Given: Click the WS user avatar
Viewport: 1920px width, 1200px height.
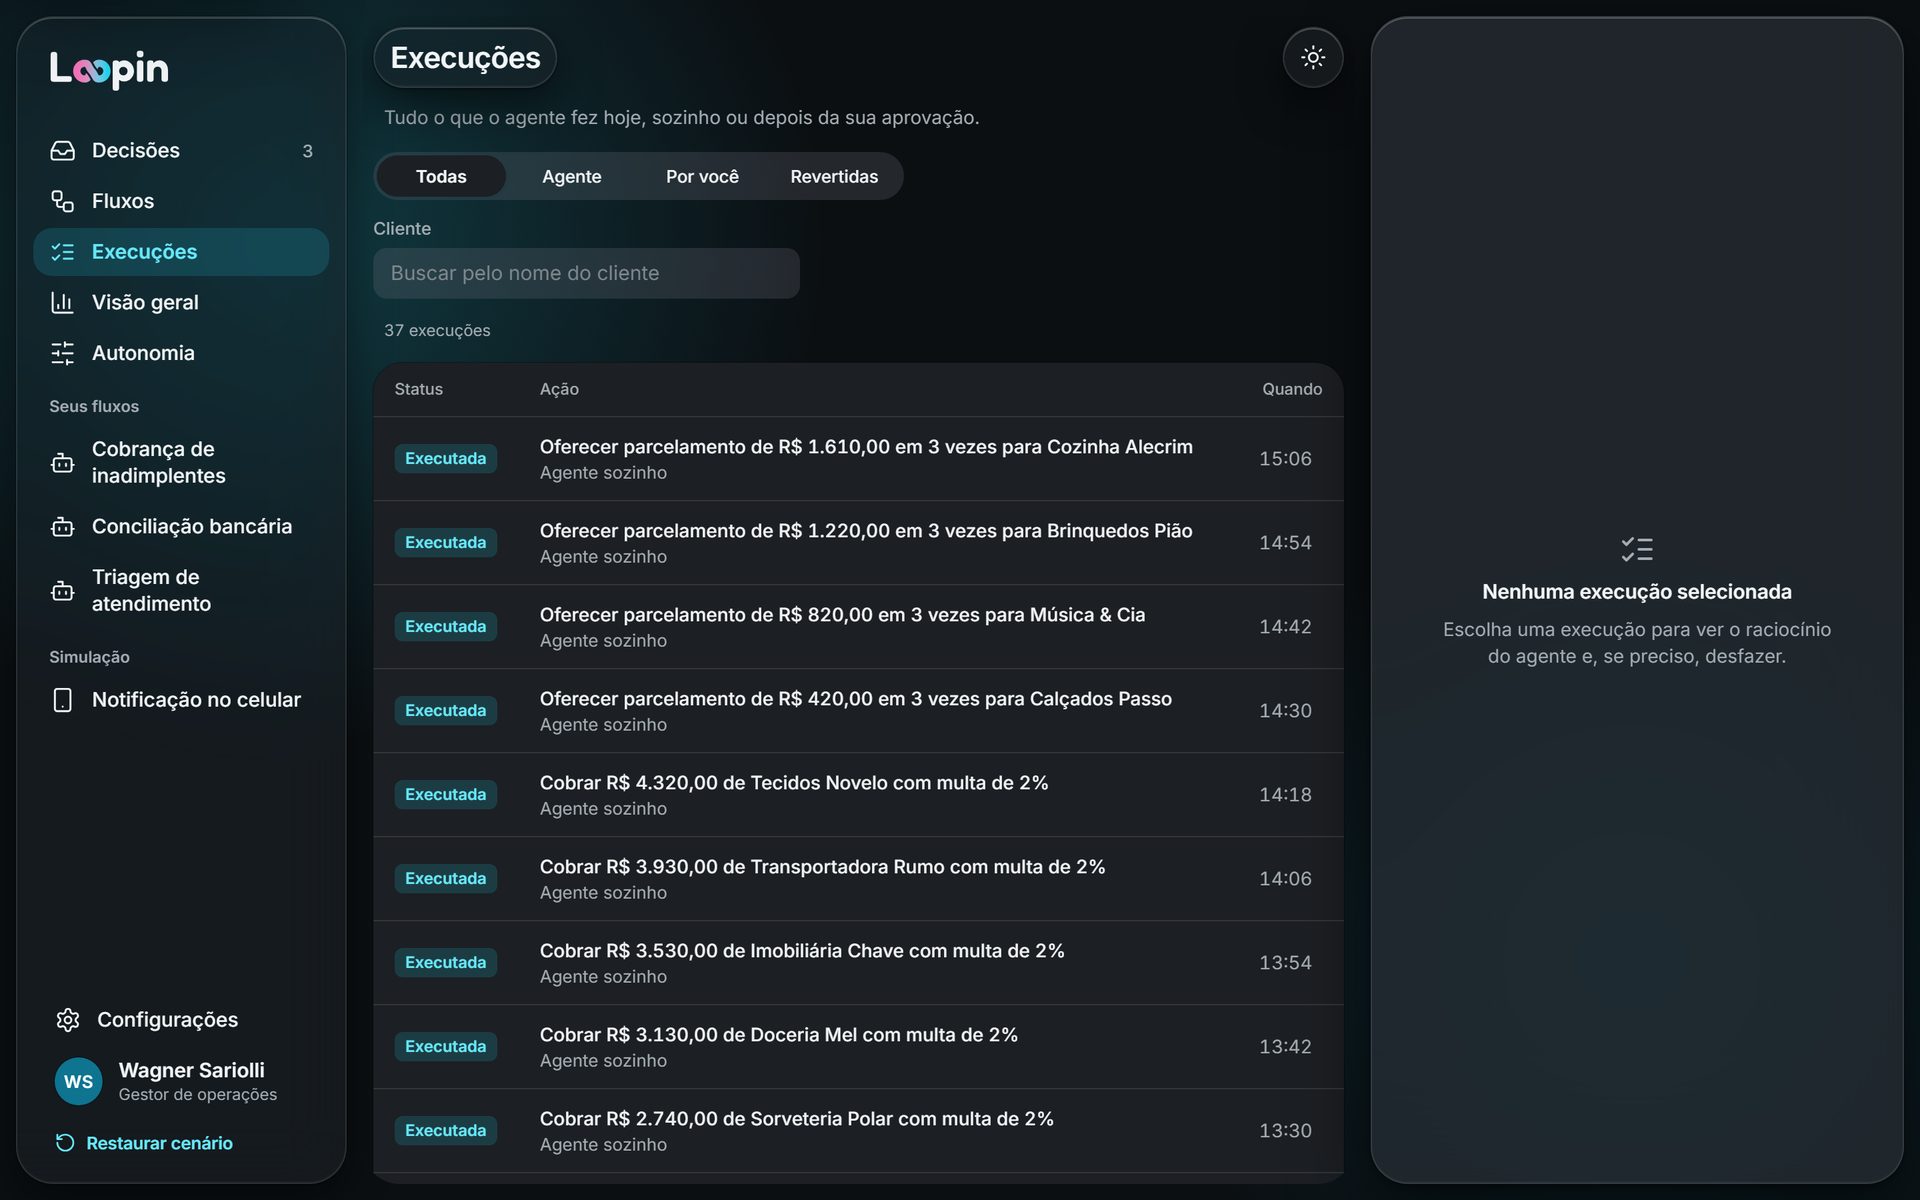Looking at the screenshot, I should pyautogui.click(x=79, y=1081).
